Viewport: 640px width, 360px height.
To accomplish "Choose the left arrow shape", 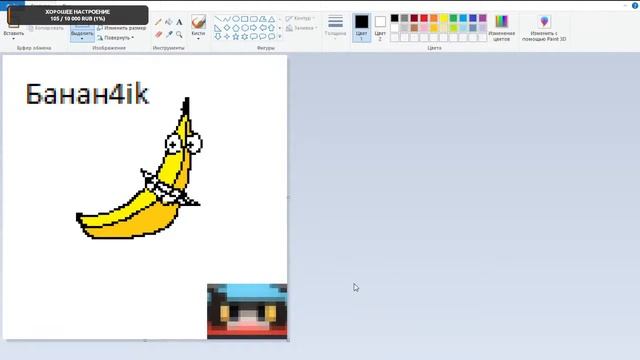I will [x=262, y=28].
